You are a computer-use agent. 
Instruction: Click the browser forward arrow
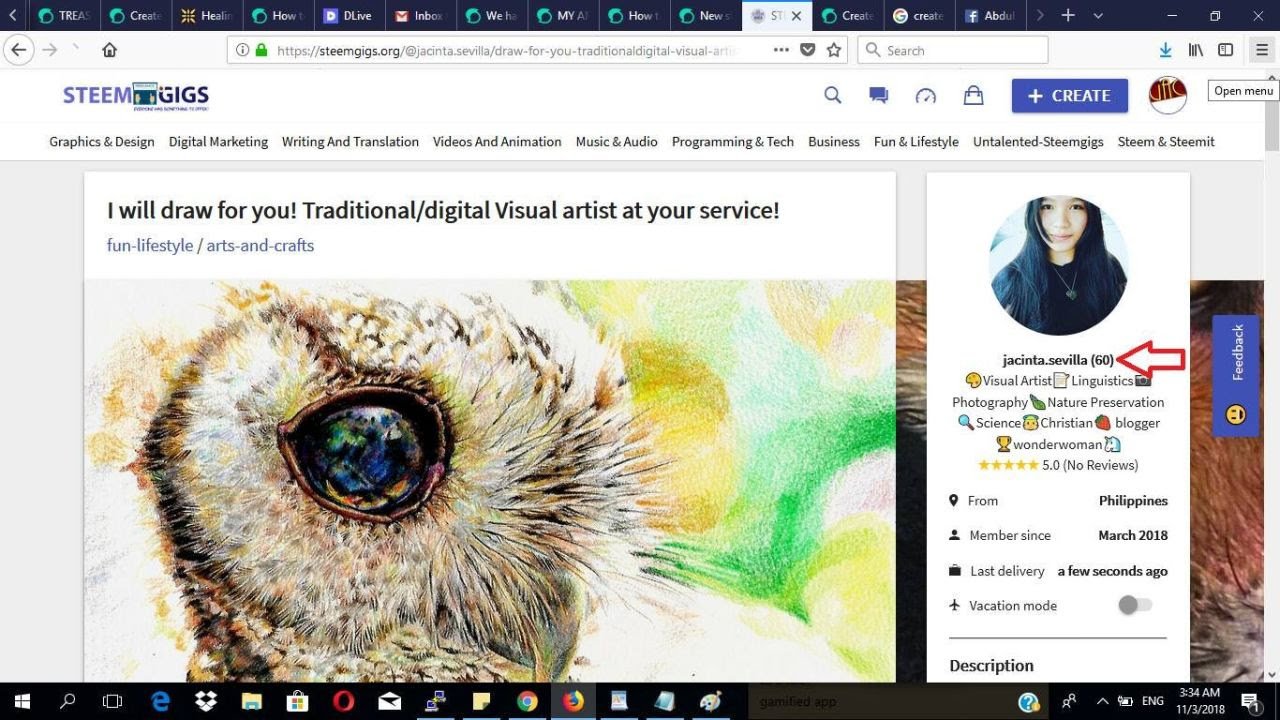[x=50, y=50]
